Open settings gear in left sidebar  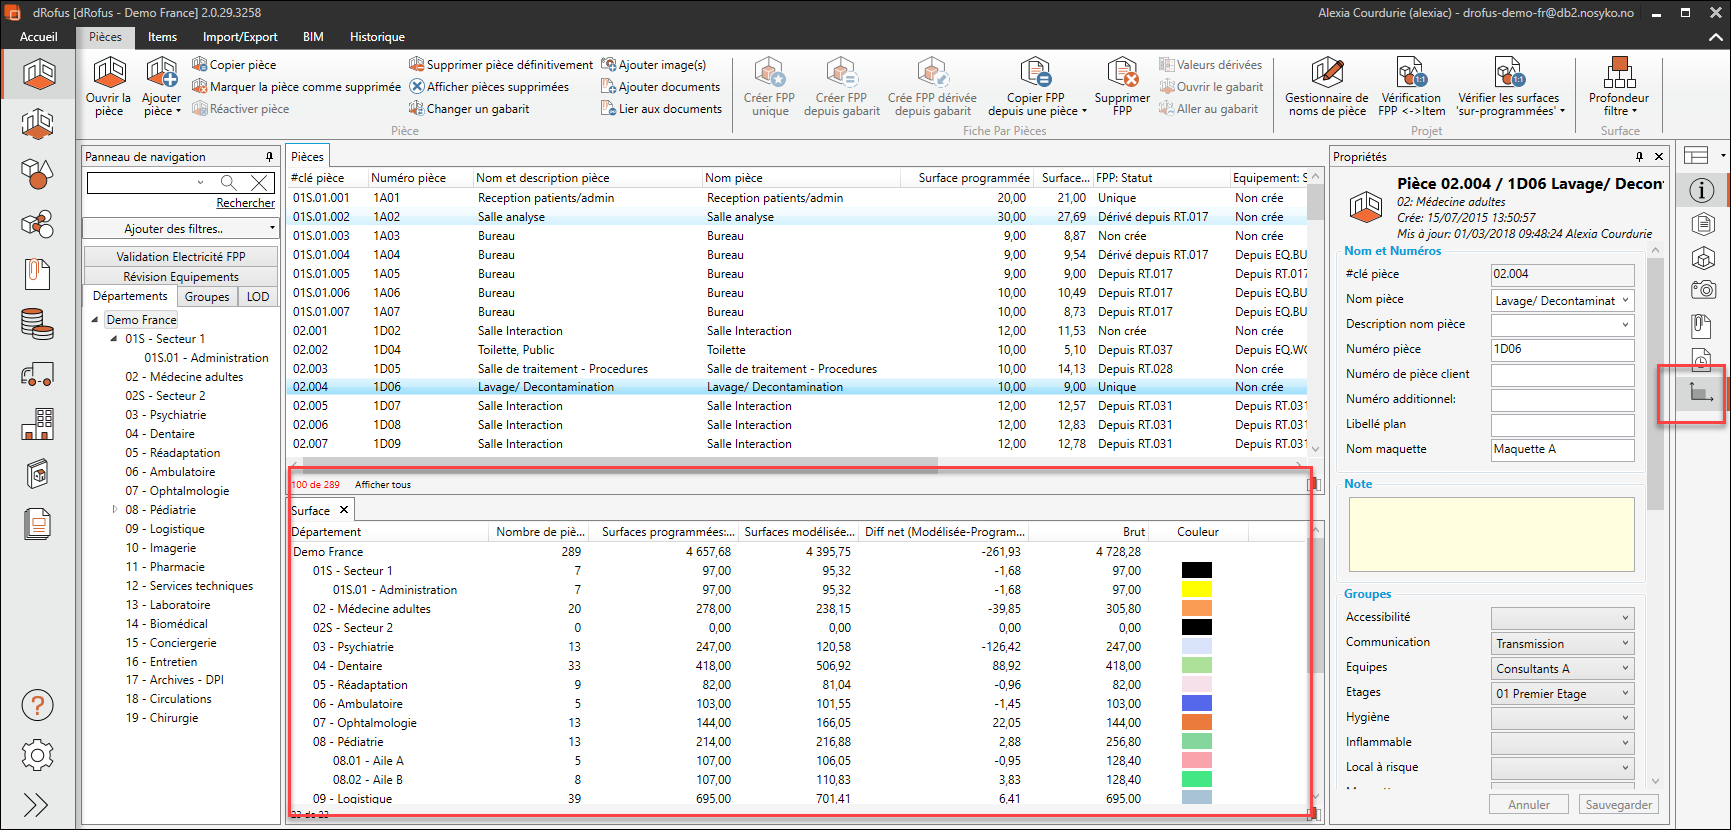[37, 755]
